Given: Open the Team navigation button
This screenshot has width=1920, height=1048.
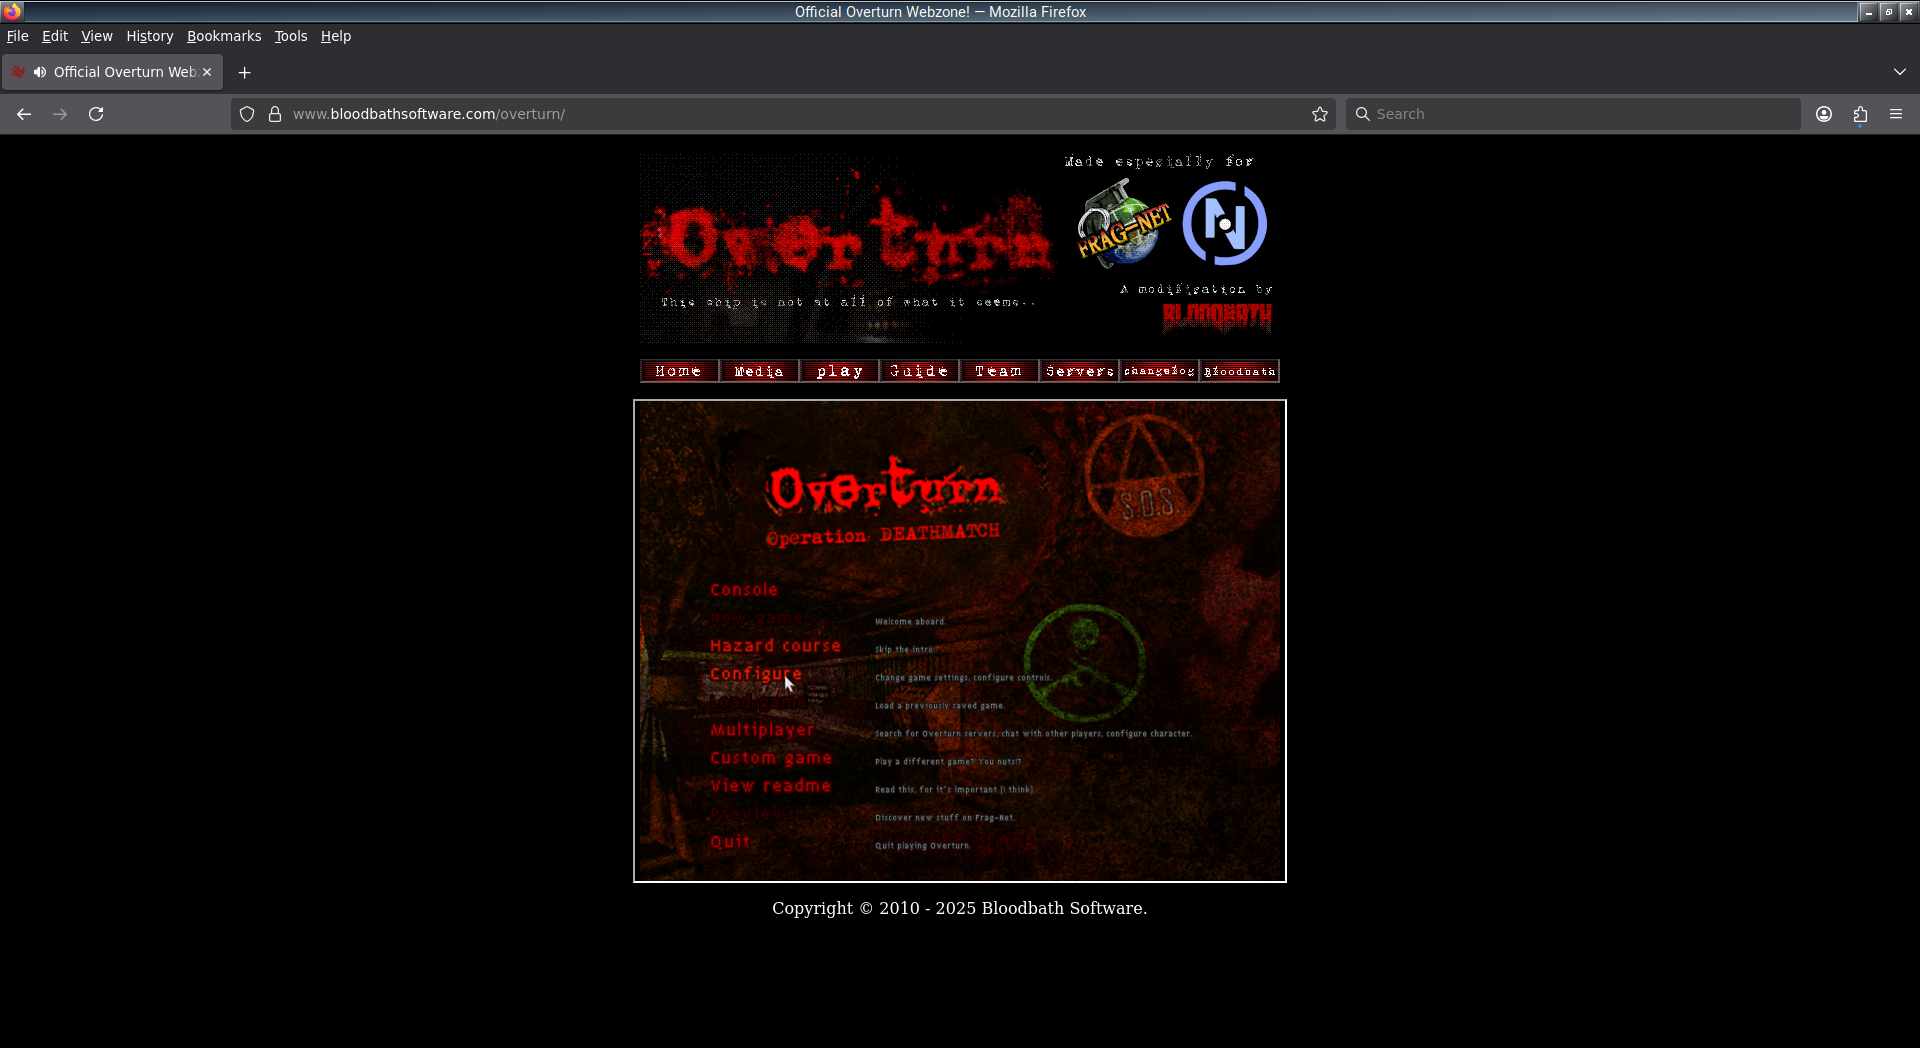Looking at the screenshot, I should click(999, 371).
